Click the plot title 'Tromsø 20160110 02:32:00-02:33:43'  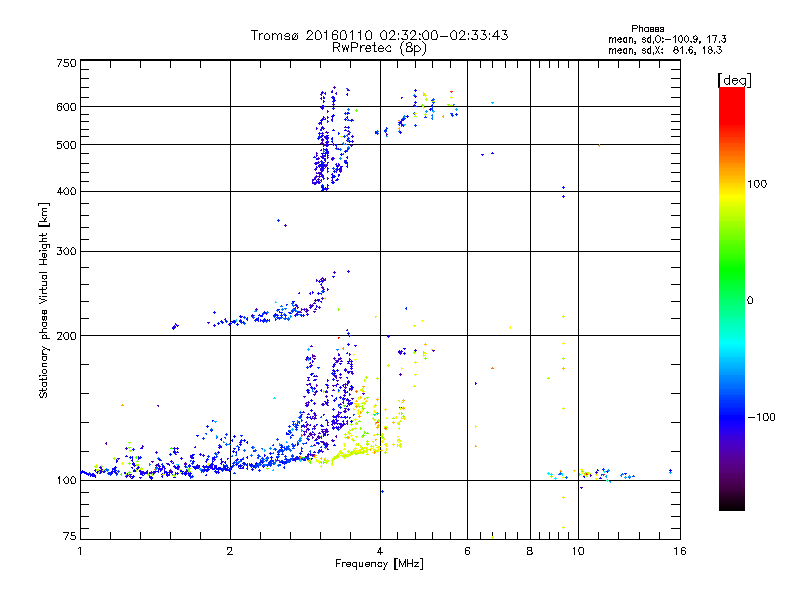(379, 35)
